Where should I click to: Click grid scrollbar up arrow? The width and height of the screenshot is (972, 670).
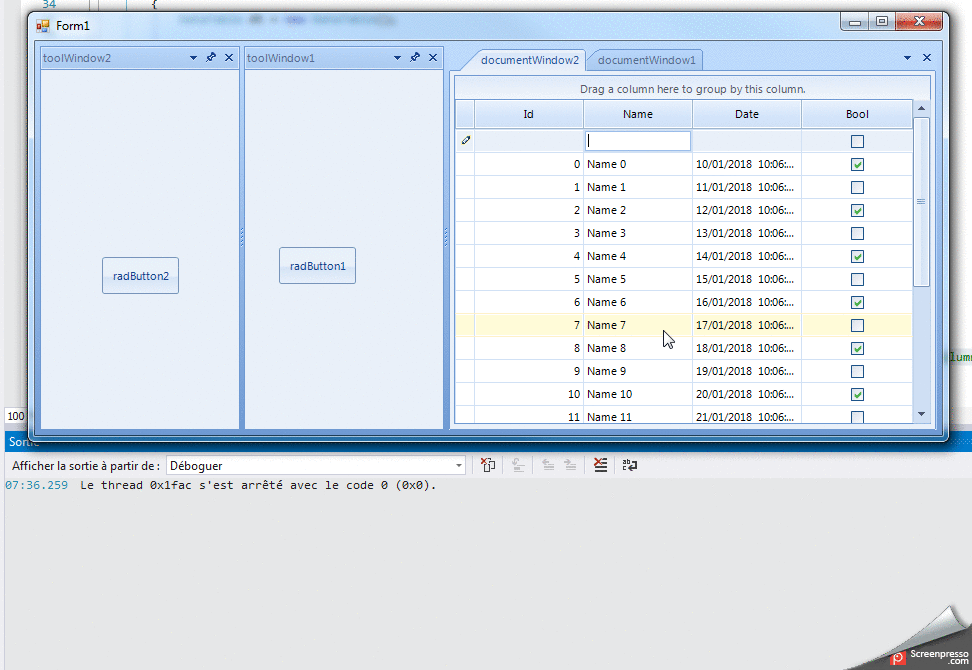pyautogui.click(x=921, y=108)
